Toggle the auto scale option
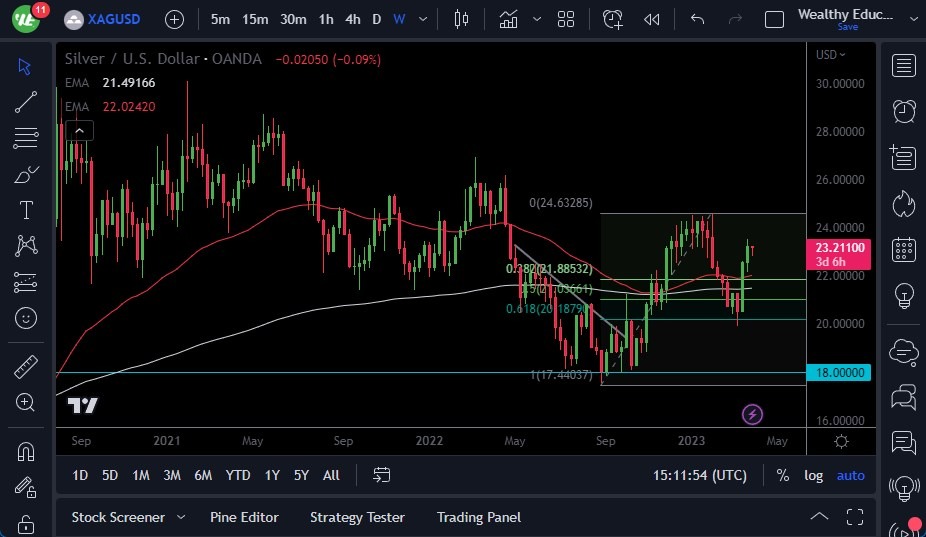Image resolution: width=926 pixels, height=537 pixels. tap(850, 475)
